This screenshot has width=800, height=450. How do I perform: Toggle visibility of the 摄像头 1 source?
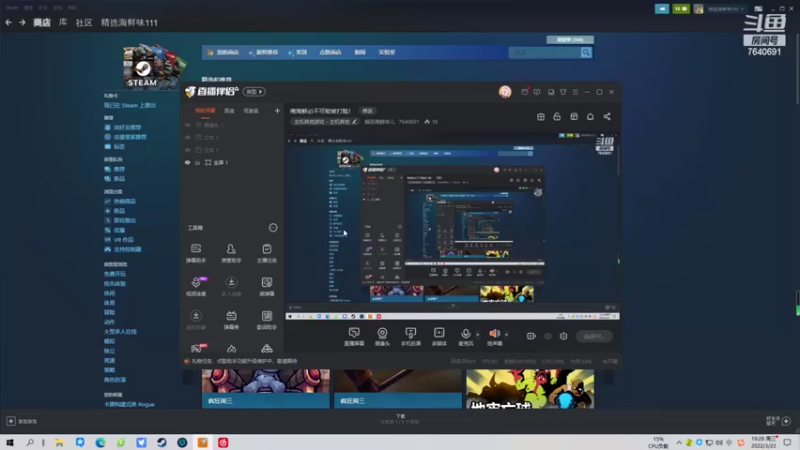tap(187, 125)
